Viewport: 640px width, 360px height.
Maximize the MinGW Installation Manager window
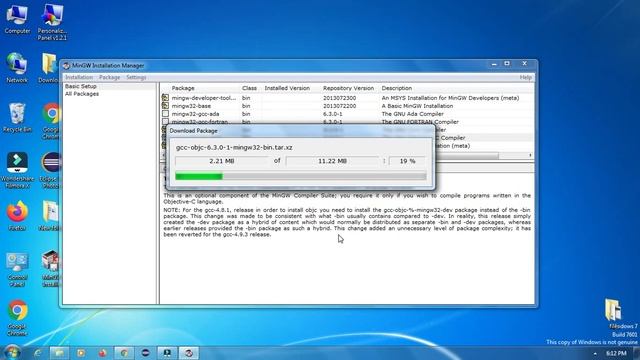(507, 64)
